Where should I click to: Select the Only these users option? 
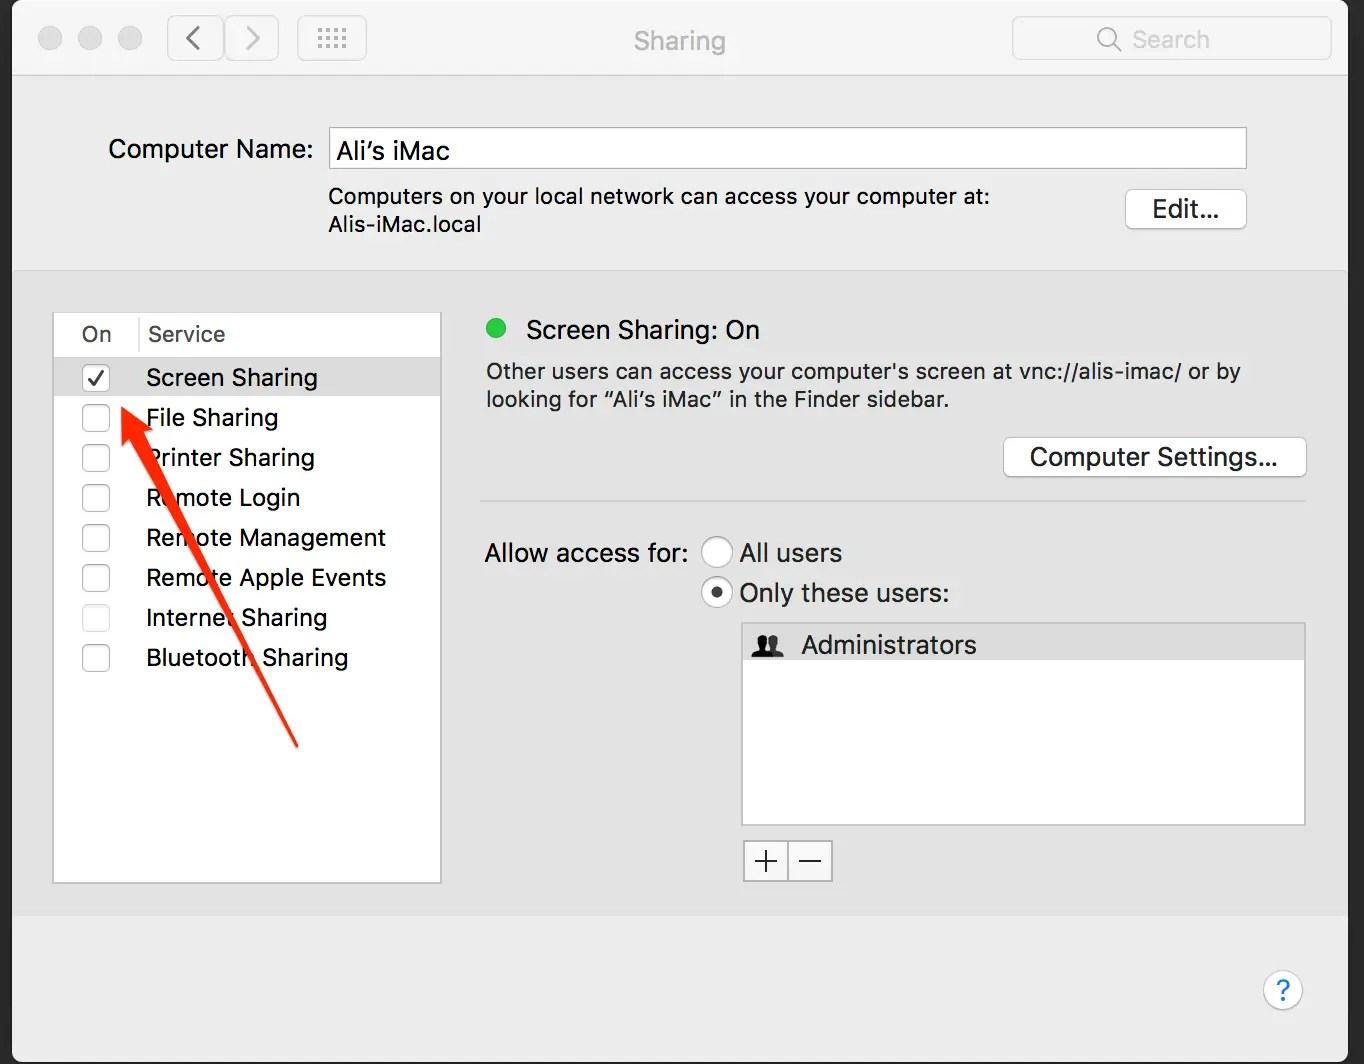point(717,592)
